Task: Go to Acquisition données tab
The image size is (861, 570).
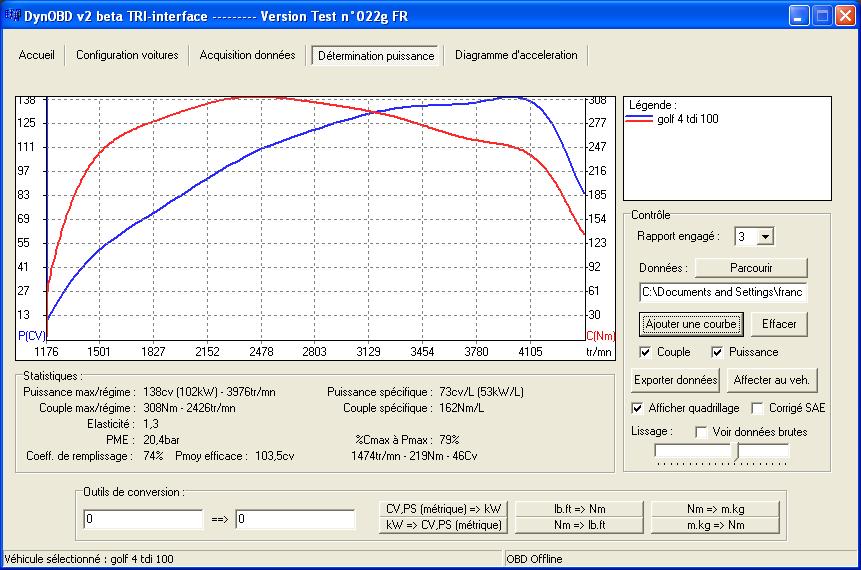Action: click(x=247, y=56)
